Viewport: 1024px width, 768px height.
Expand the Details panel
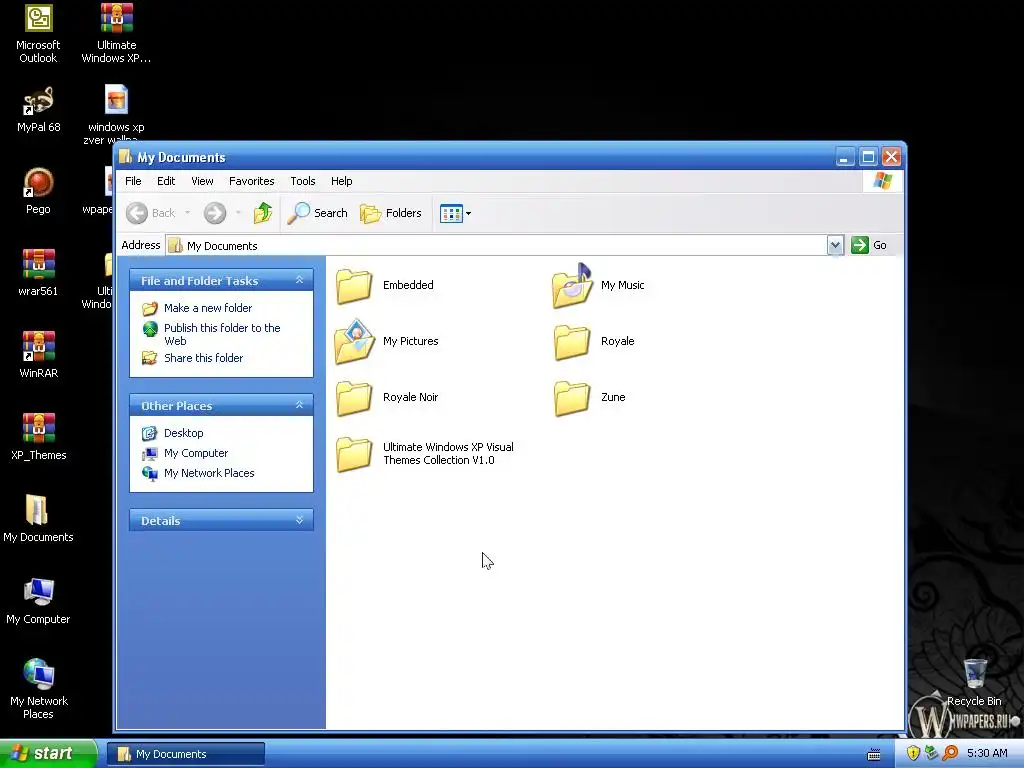point(300,520)
